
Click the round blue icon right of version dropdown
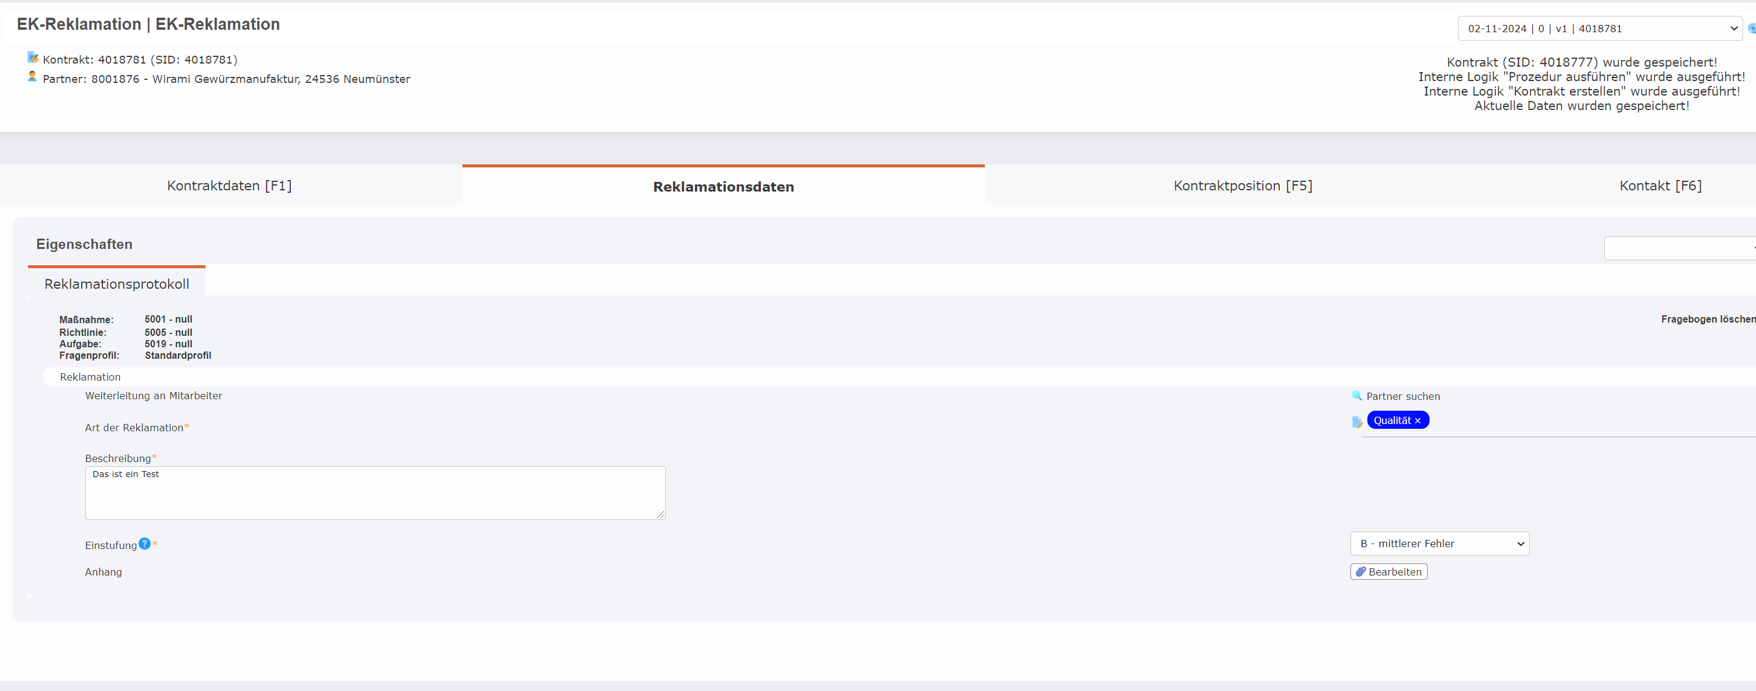pyautogui.click(x=1751, y=29)
